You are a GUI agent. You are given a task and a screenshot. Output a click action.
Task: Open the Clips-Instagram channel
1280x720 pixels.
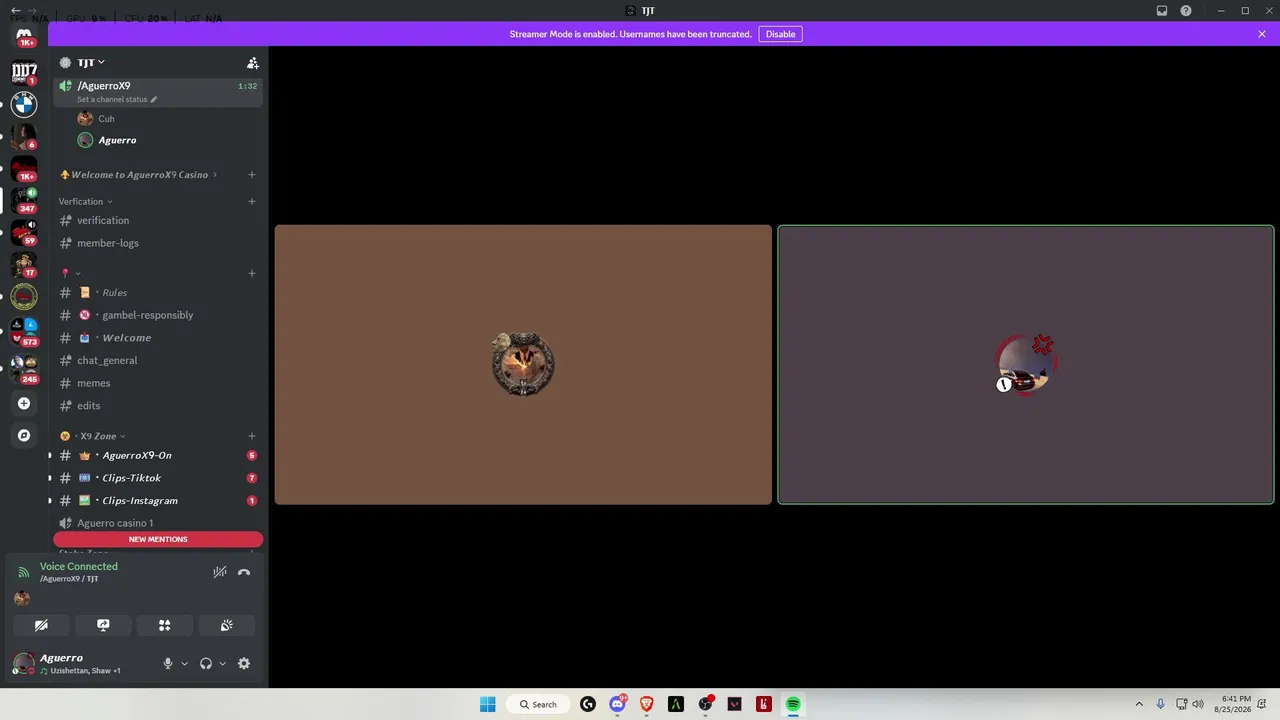[158, 500]
